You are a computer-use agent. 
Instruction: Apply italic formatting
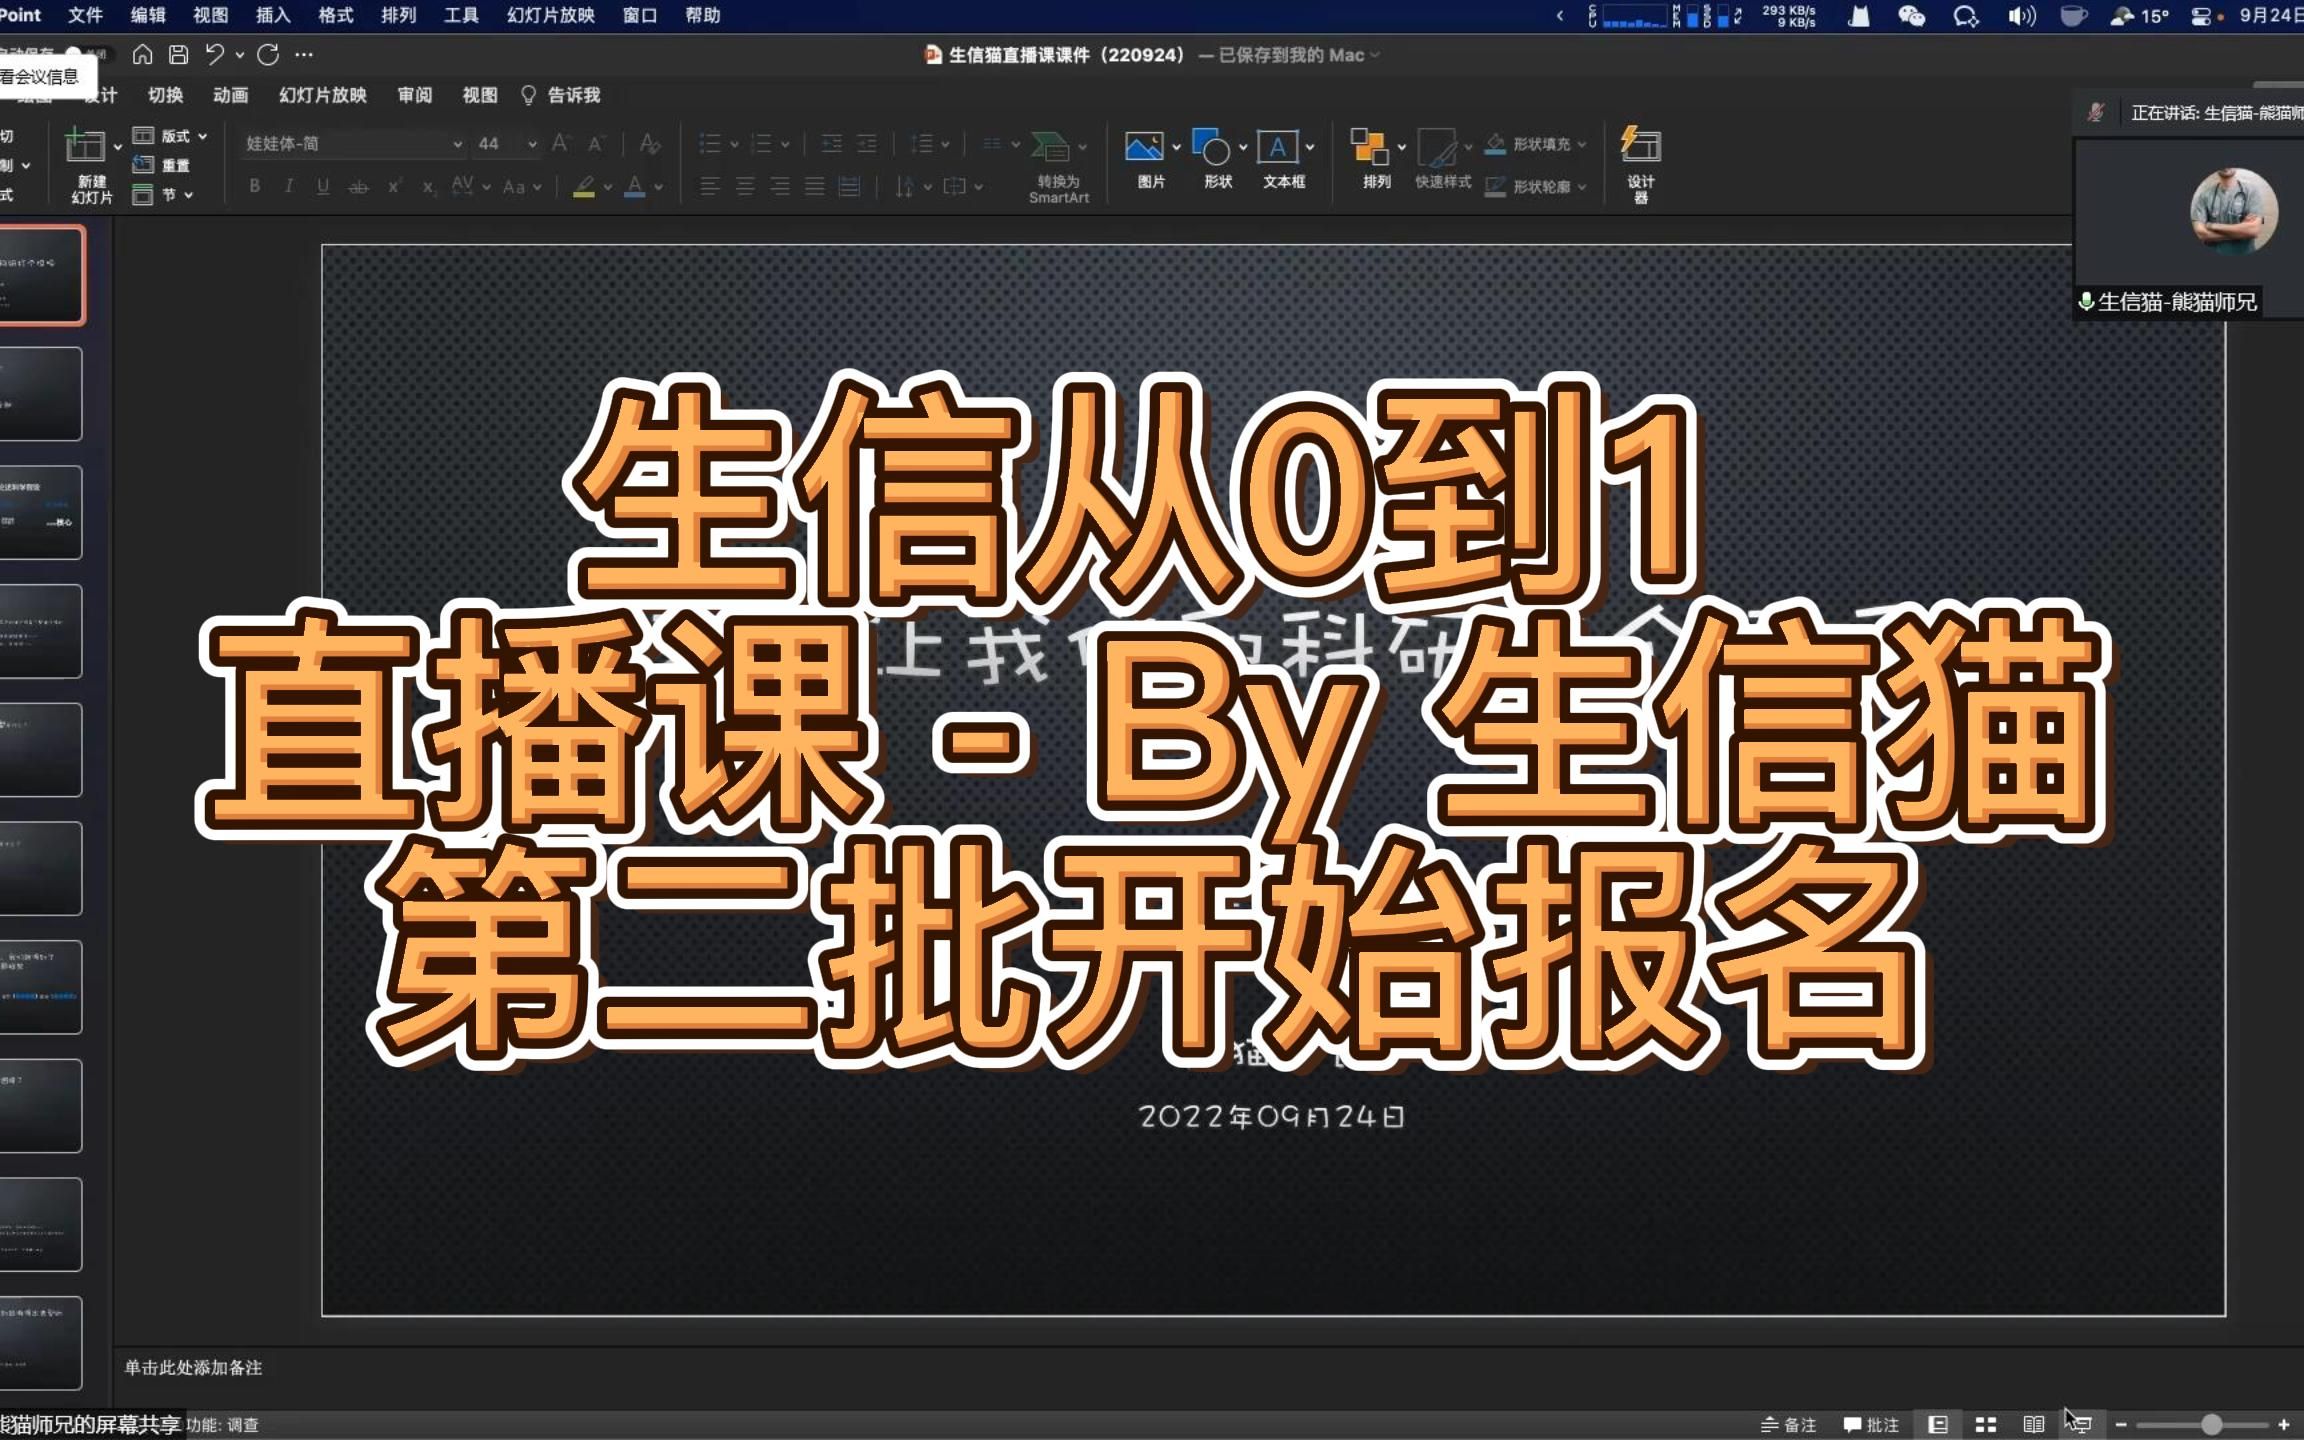click(x=288, y=186)
